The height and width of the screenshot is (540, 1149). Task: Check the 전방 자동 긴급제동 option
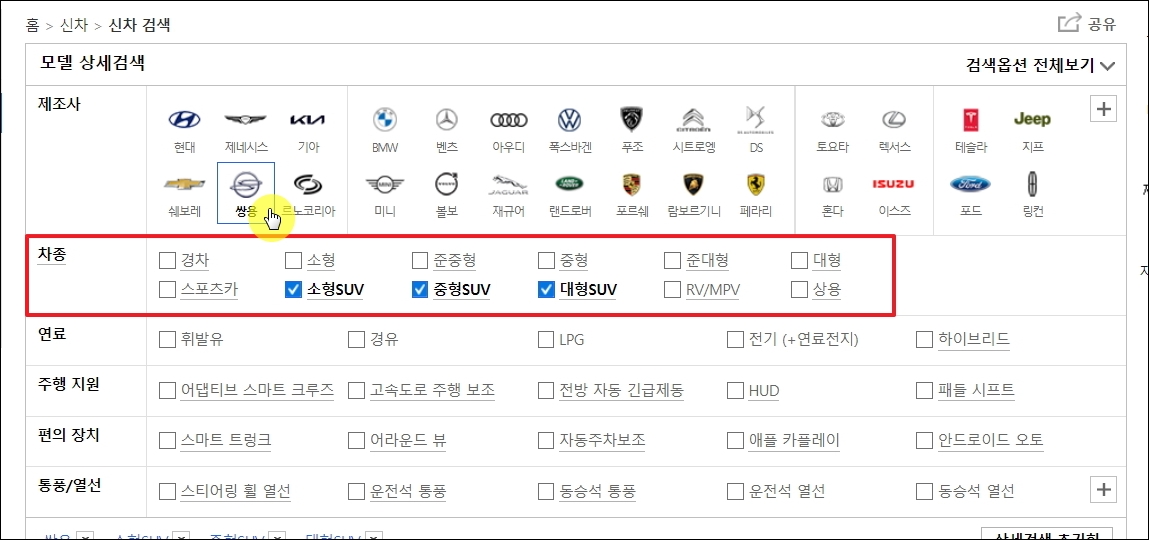[547, 390]
